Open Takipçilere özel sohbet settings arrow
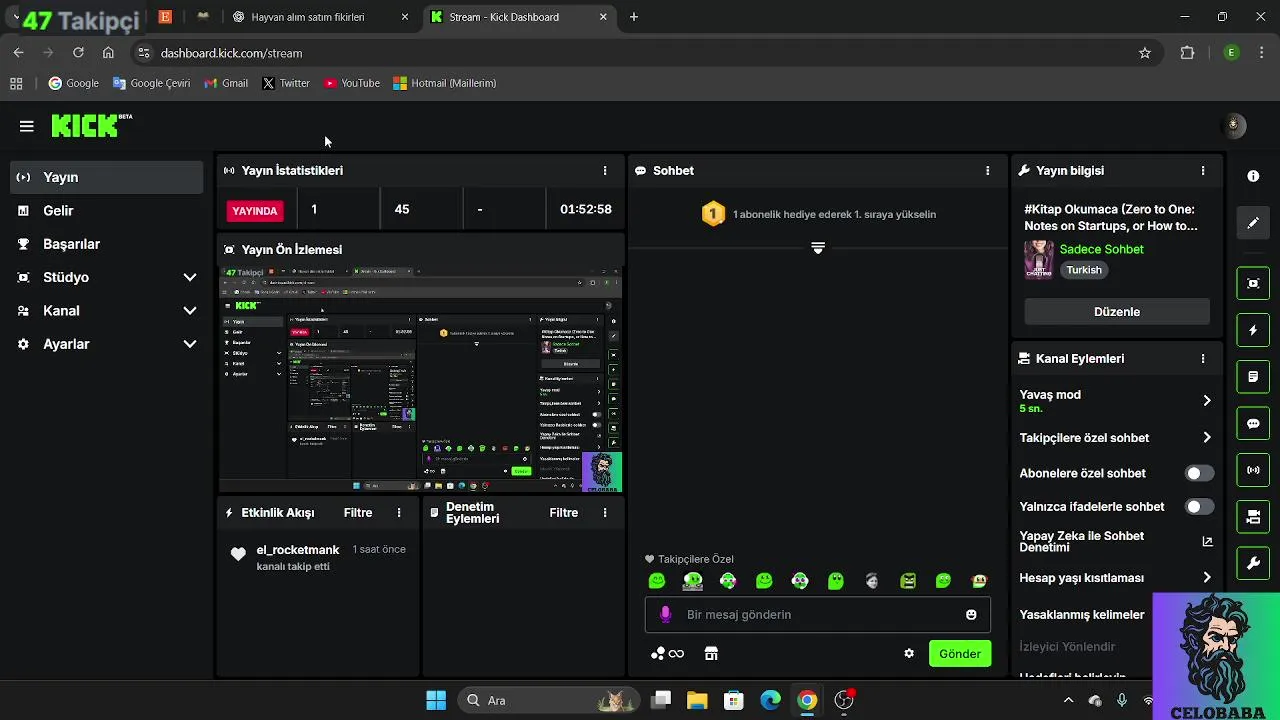Viewport: 1280px width, 720px height. pos(1207,438)
